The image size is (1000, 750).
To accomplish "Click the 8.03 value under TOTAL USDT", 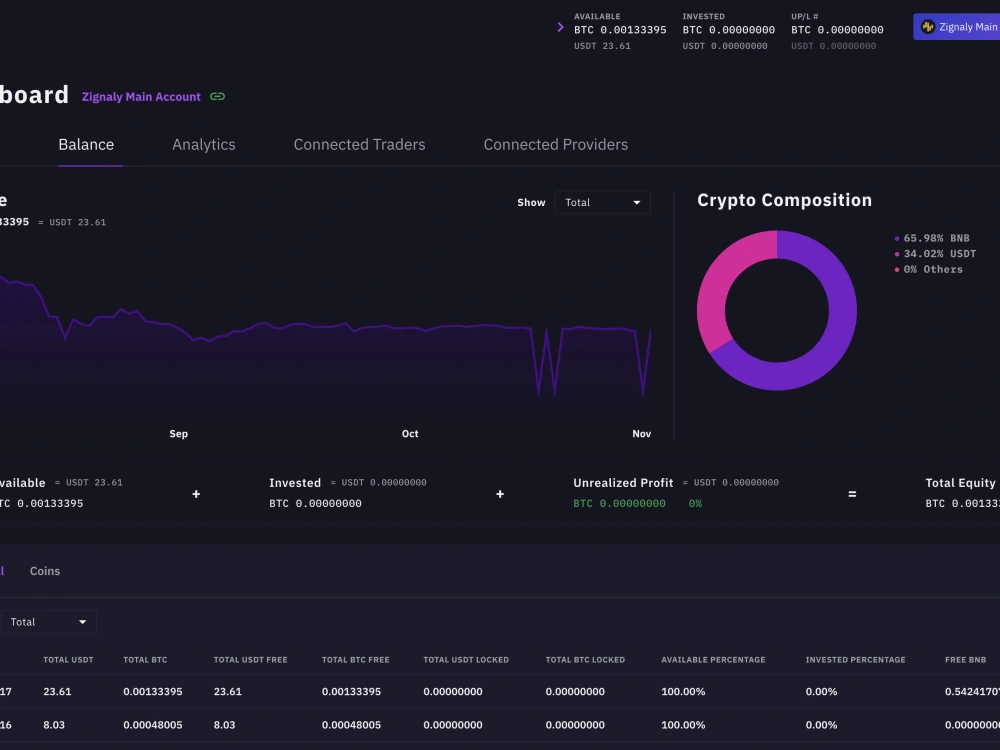I will point(54,724).
